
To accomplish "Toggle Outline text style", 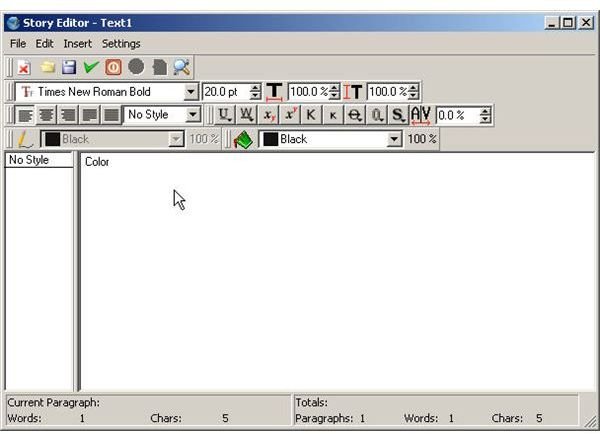I will tap(377, 115).
